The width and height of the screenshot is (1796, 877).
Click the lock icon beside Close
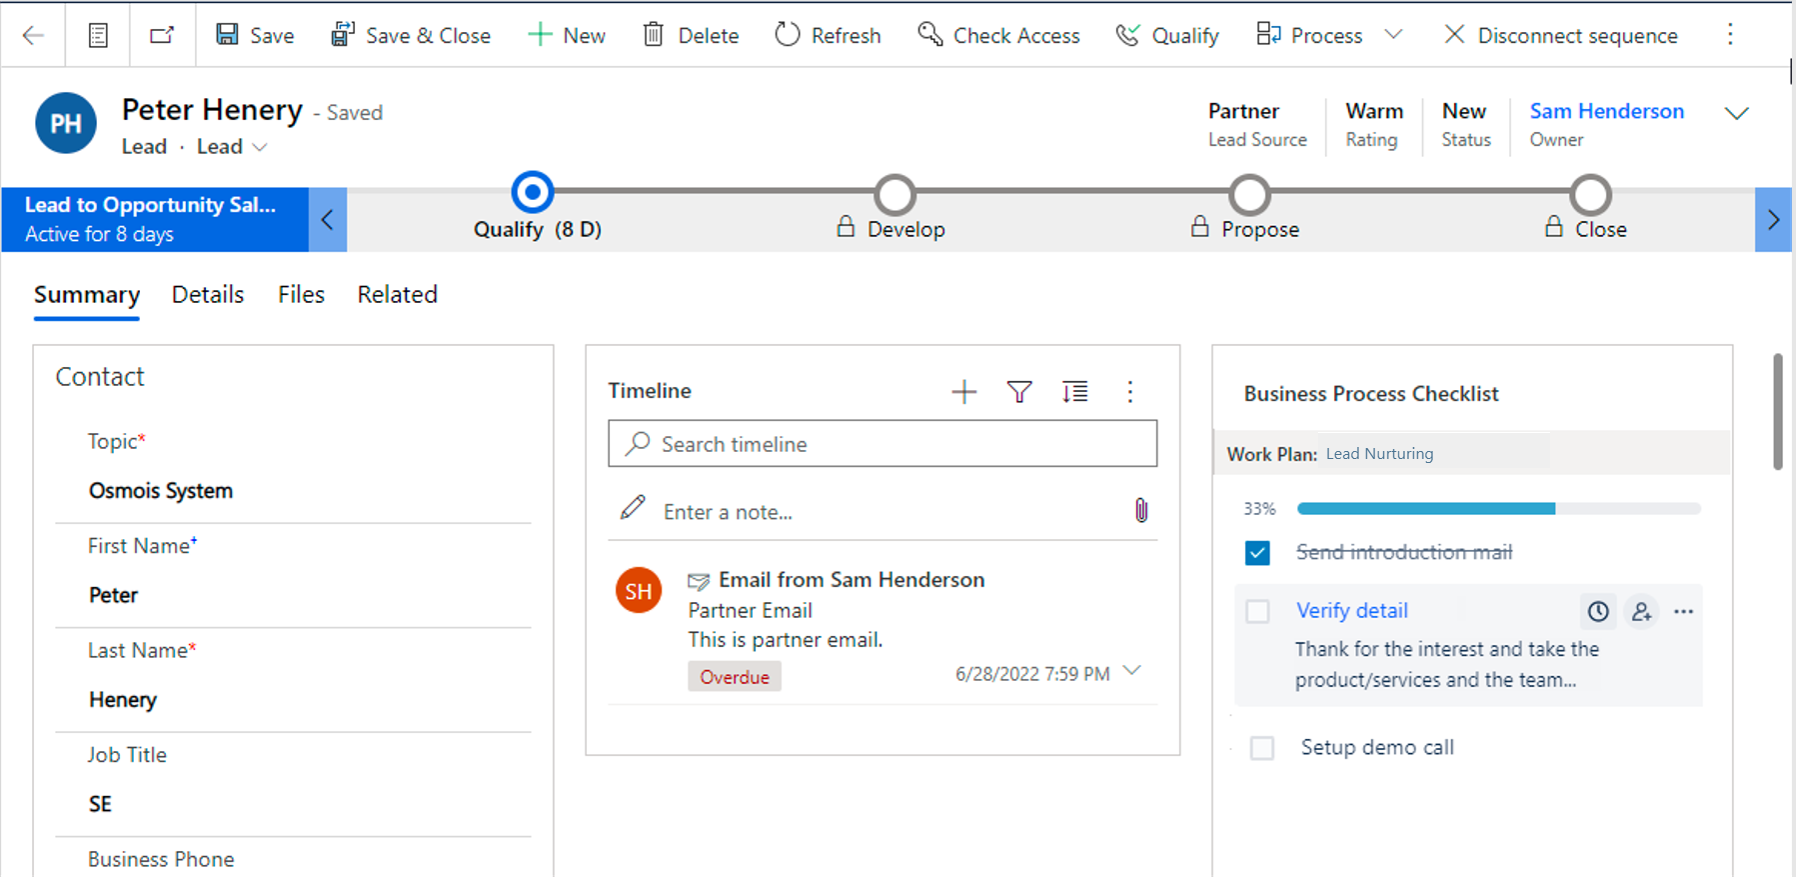(1554, 227)
